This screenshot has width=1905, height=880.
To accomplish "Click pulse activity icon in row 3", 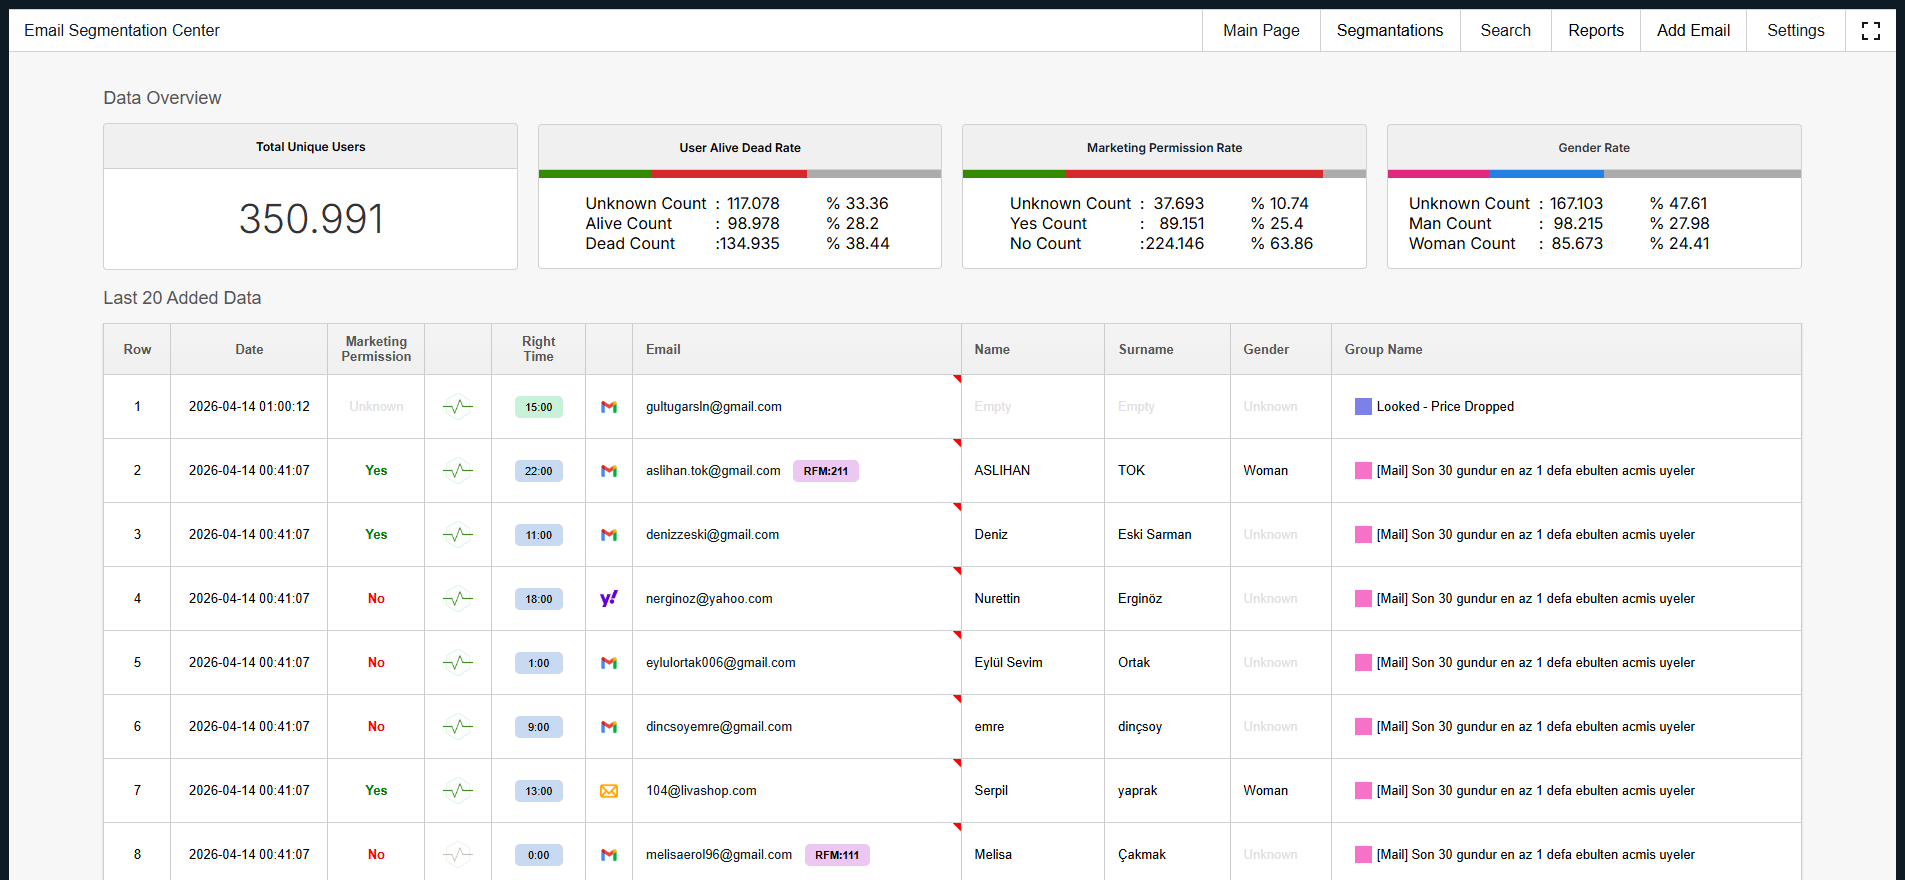I will (458, 535).
